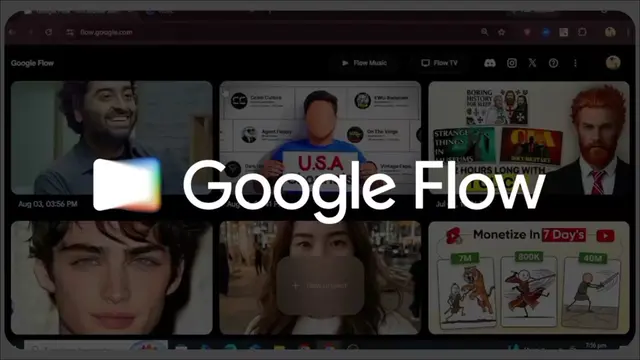
Task: Open the U.S.A sign project thumbnail
Action: pos(320,138)
